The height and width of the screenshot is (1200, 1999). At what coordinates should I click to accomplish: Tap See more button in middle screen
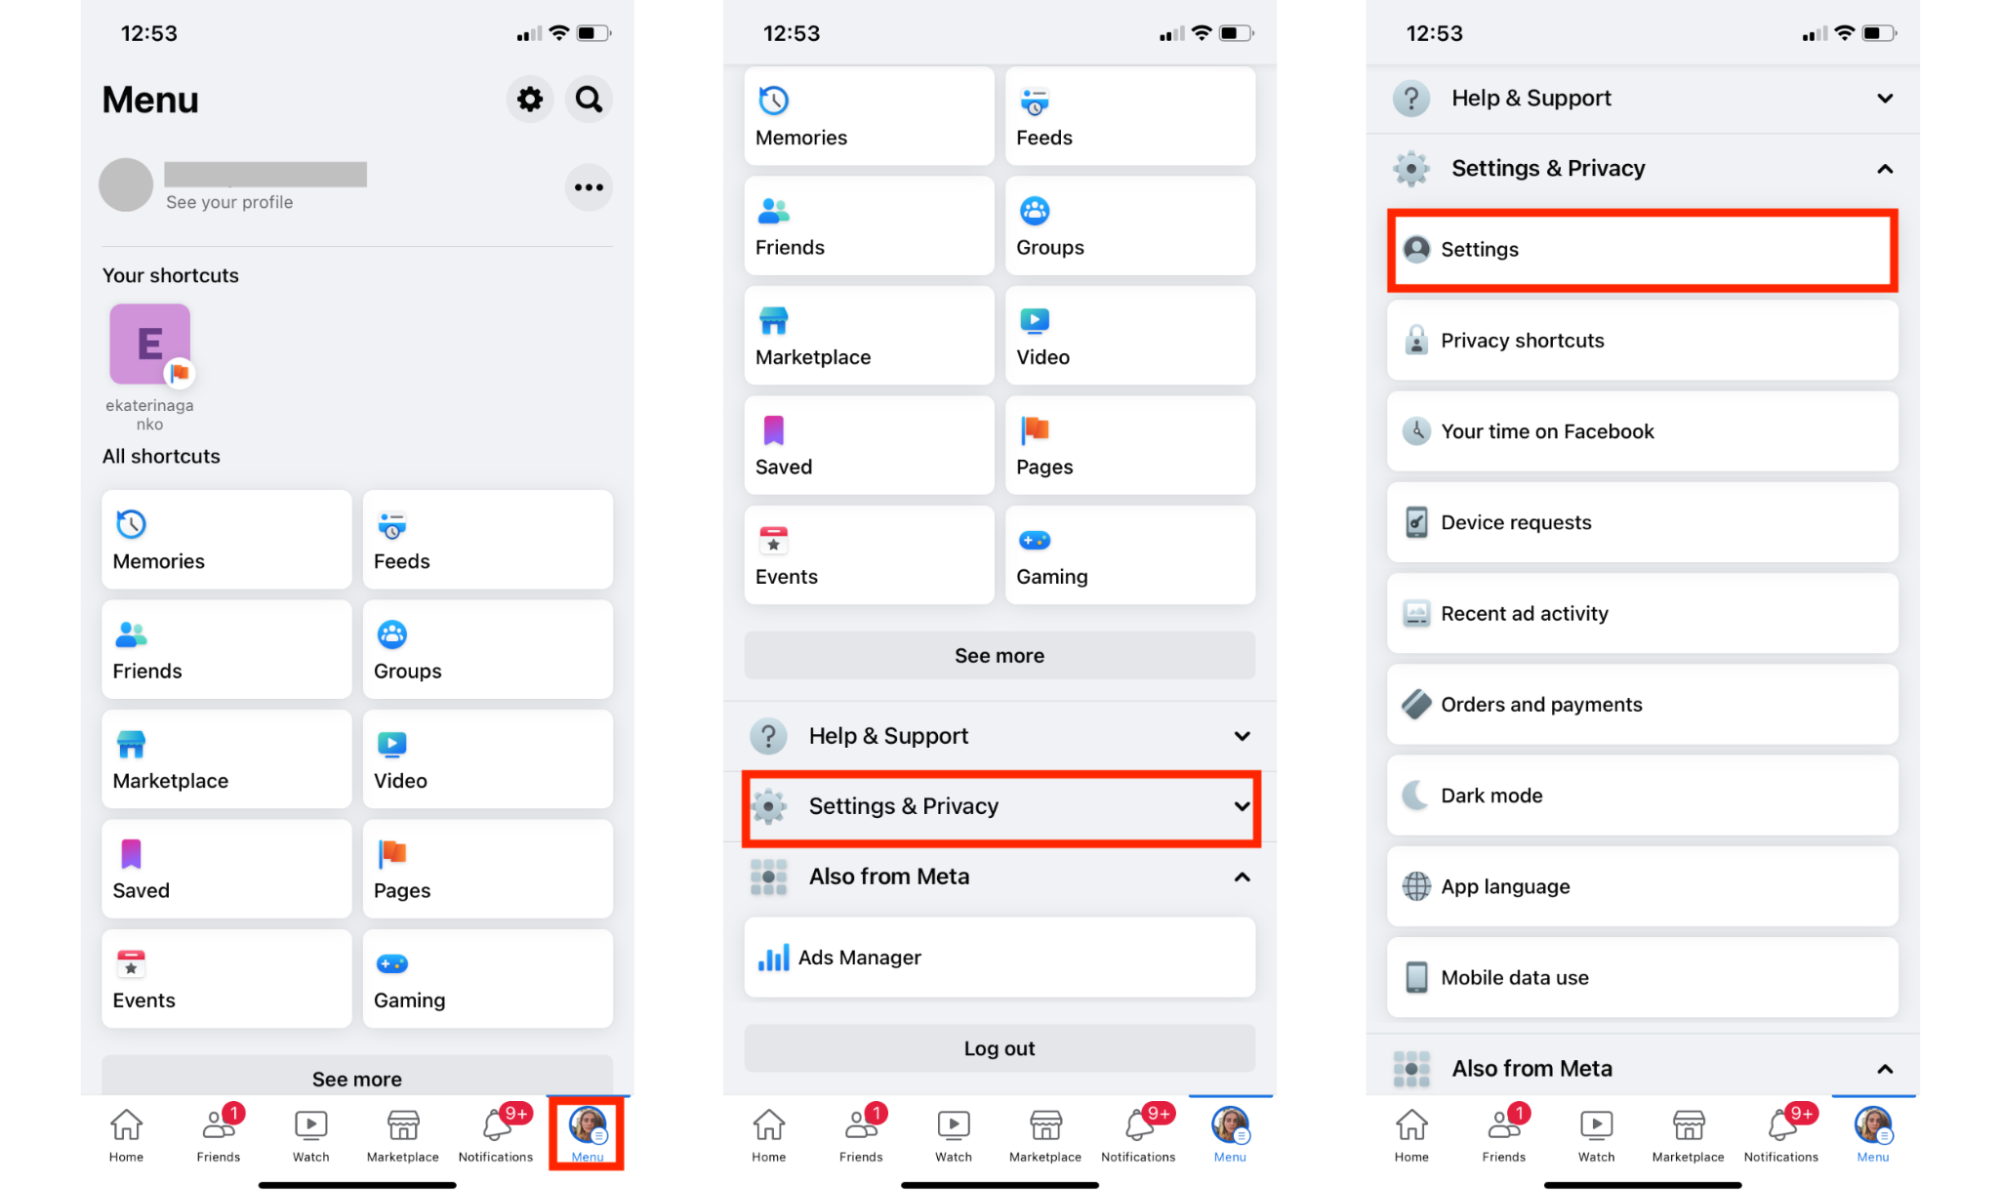pos(1000,656)
